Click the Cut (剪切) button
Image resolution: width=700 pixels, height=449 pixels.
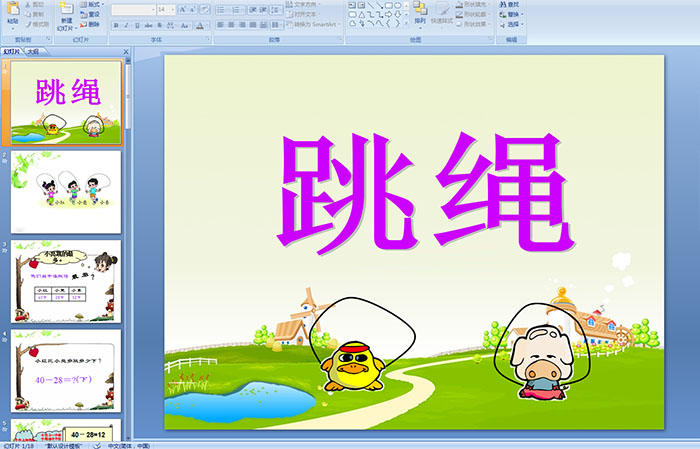click(34, 4)
